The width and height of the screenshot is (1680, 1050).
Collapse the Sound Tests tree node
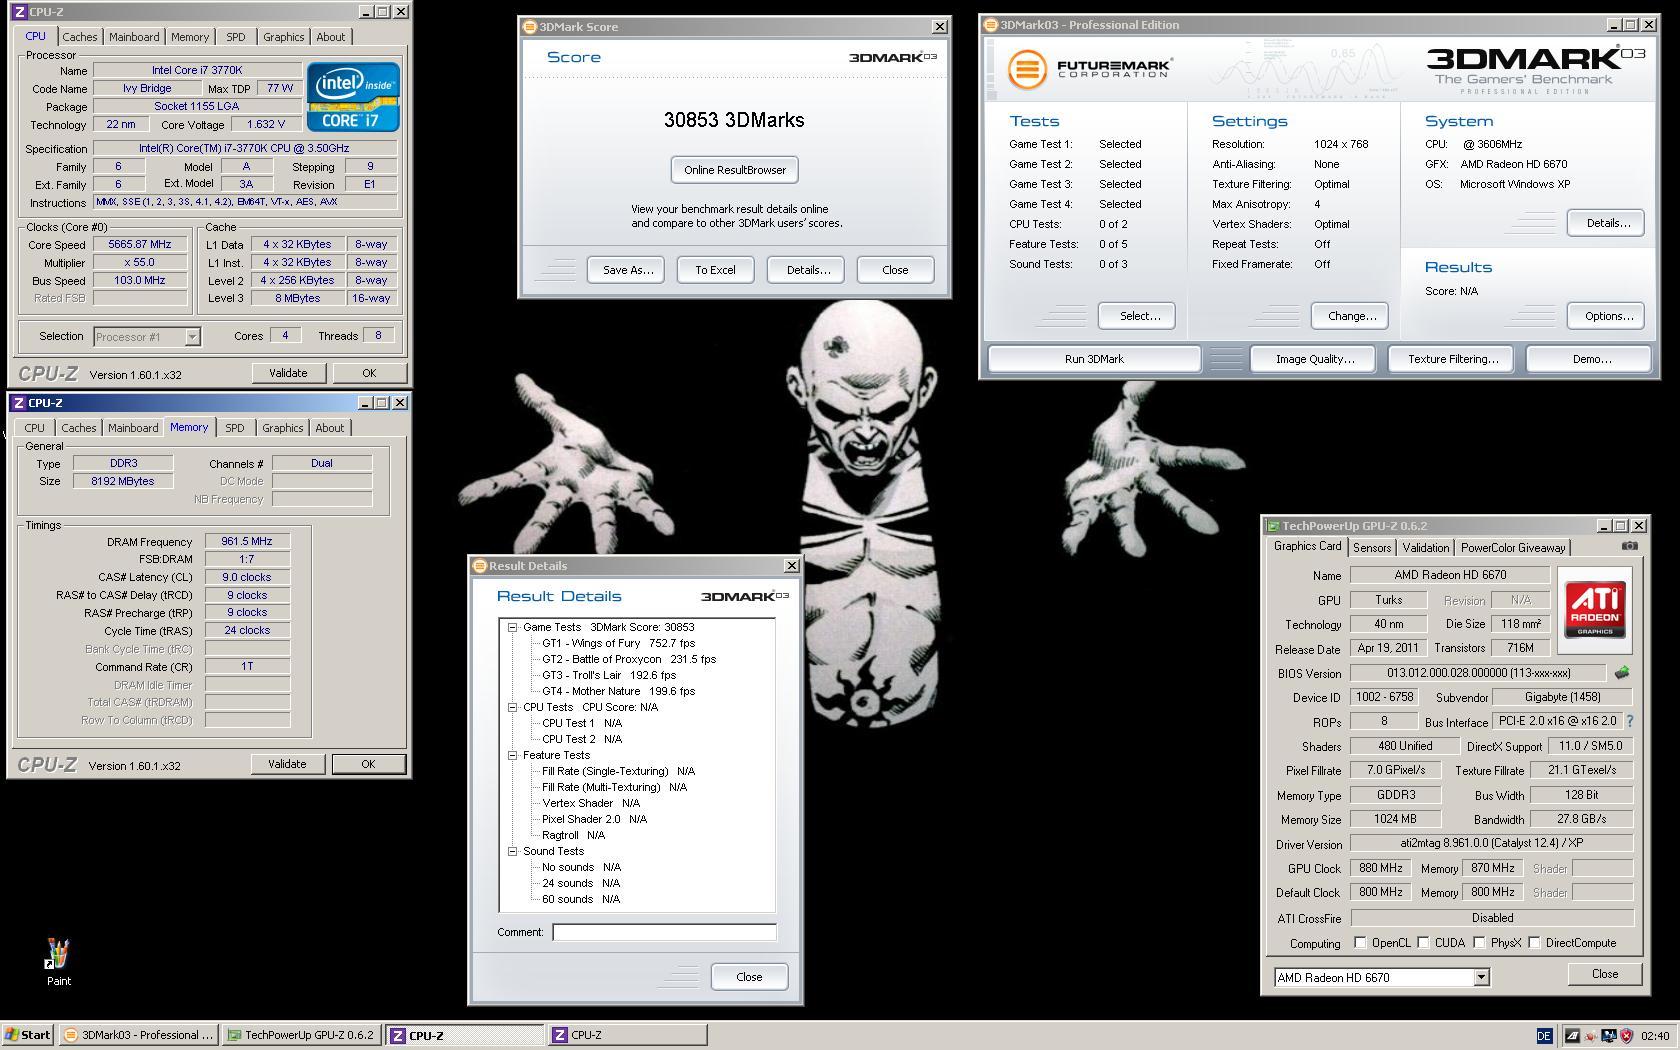pyautogui.click(x=512, y=851)
